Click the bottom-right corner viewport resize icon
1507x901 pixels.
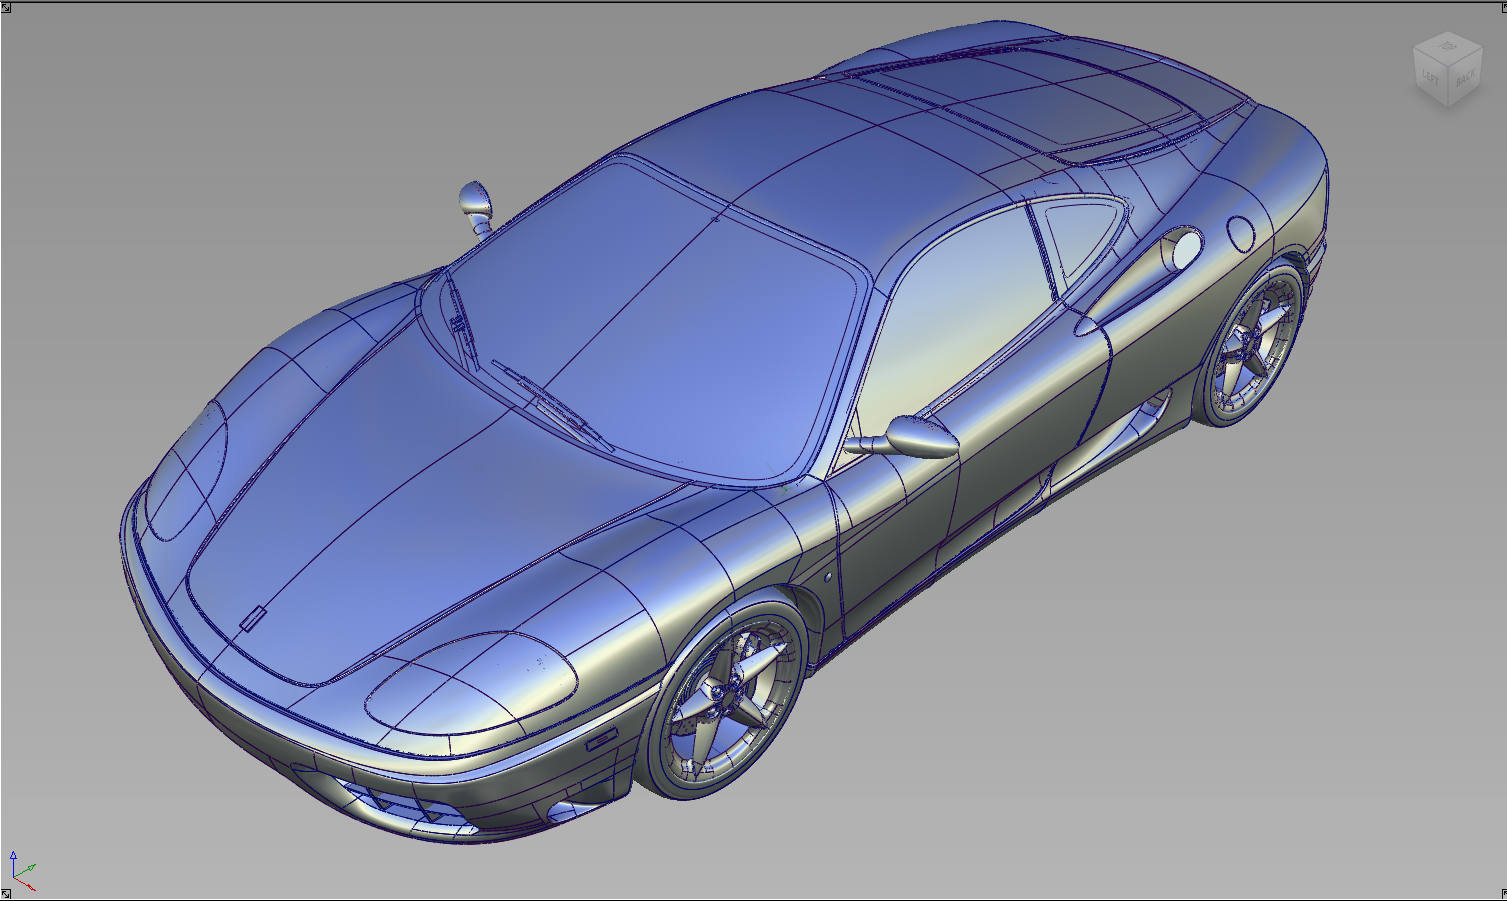1502,893
